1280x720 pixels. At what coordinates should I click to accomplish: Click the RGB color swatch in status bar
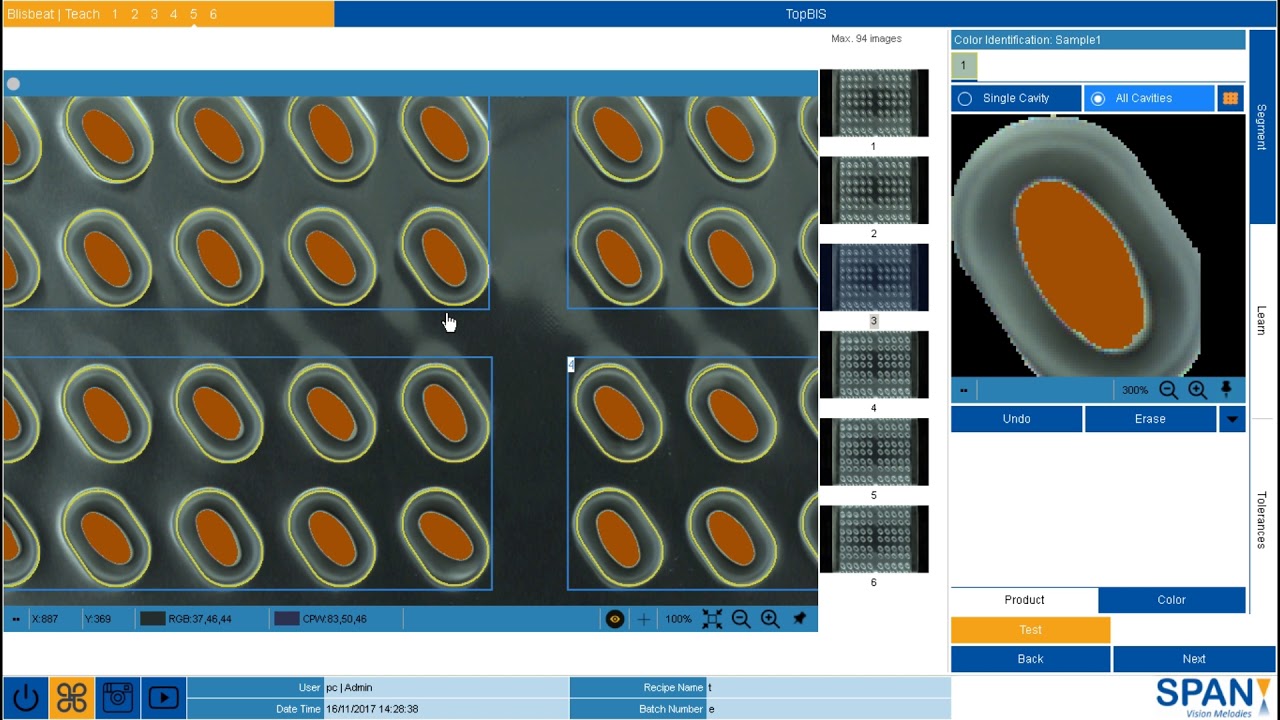coord(153,619)
